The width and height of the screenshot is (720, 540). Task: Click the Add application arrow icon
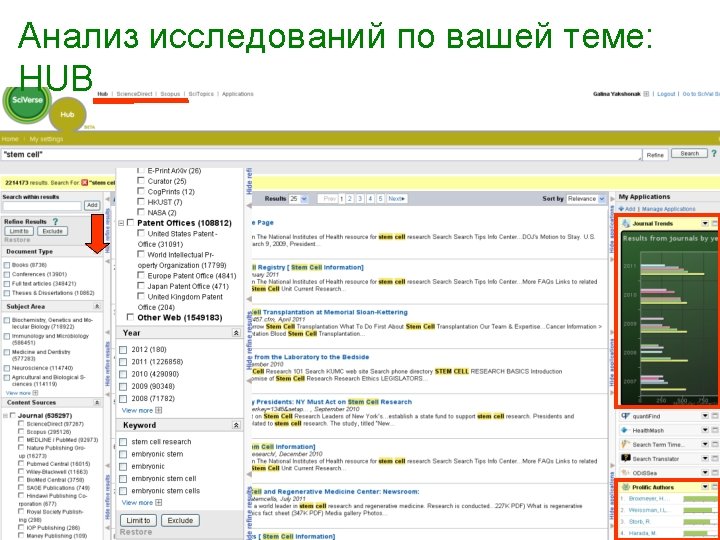point(621,209)
